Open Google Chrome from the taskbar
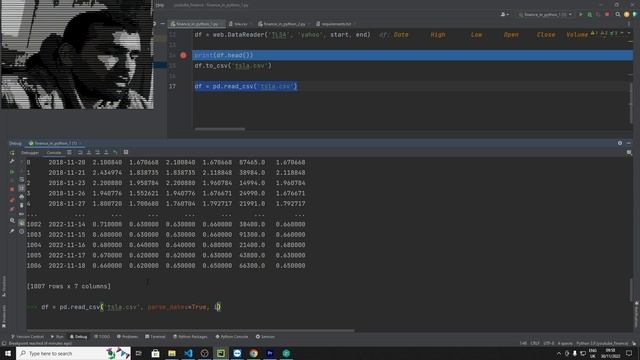The height and width of the screenshot is (360, 640). (x=253, y=353)
